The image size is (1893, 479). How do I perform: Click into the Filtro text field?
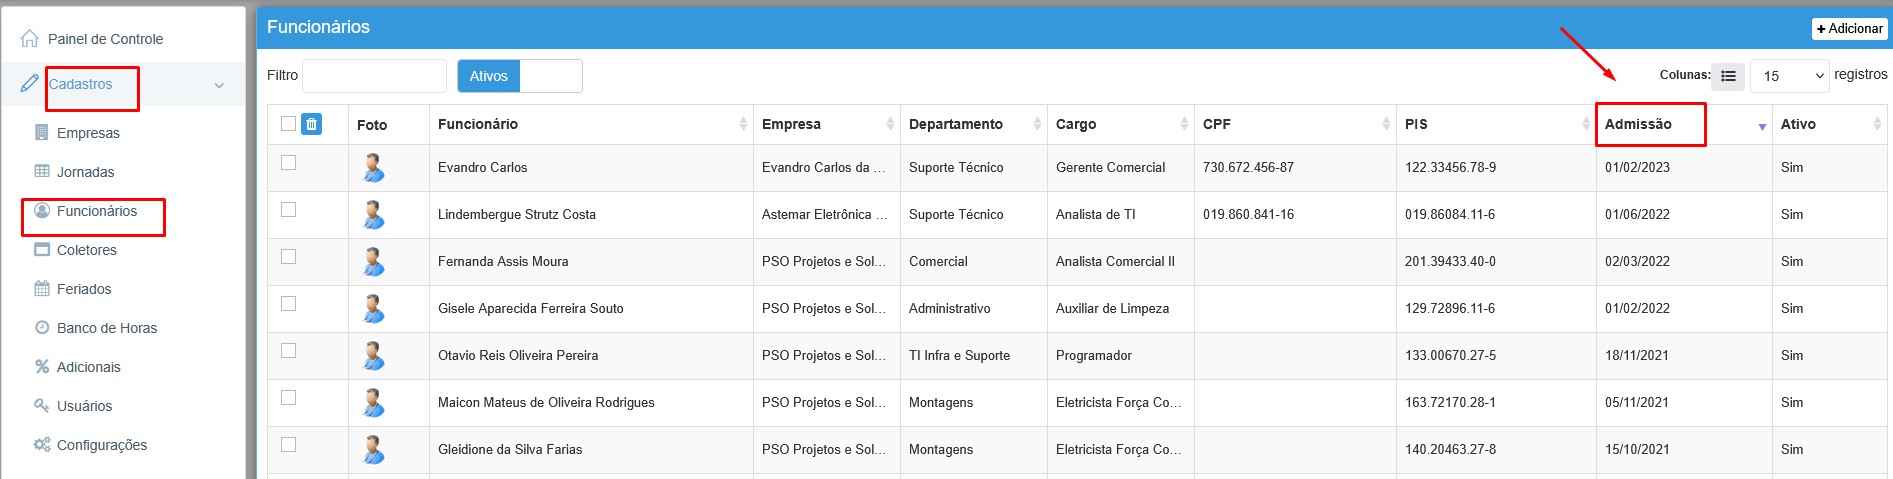(x=374, y=76)
